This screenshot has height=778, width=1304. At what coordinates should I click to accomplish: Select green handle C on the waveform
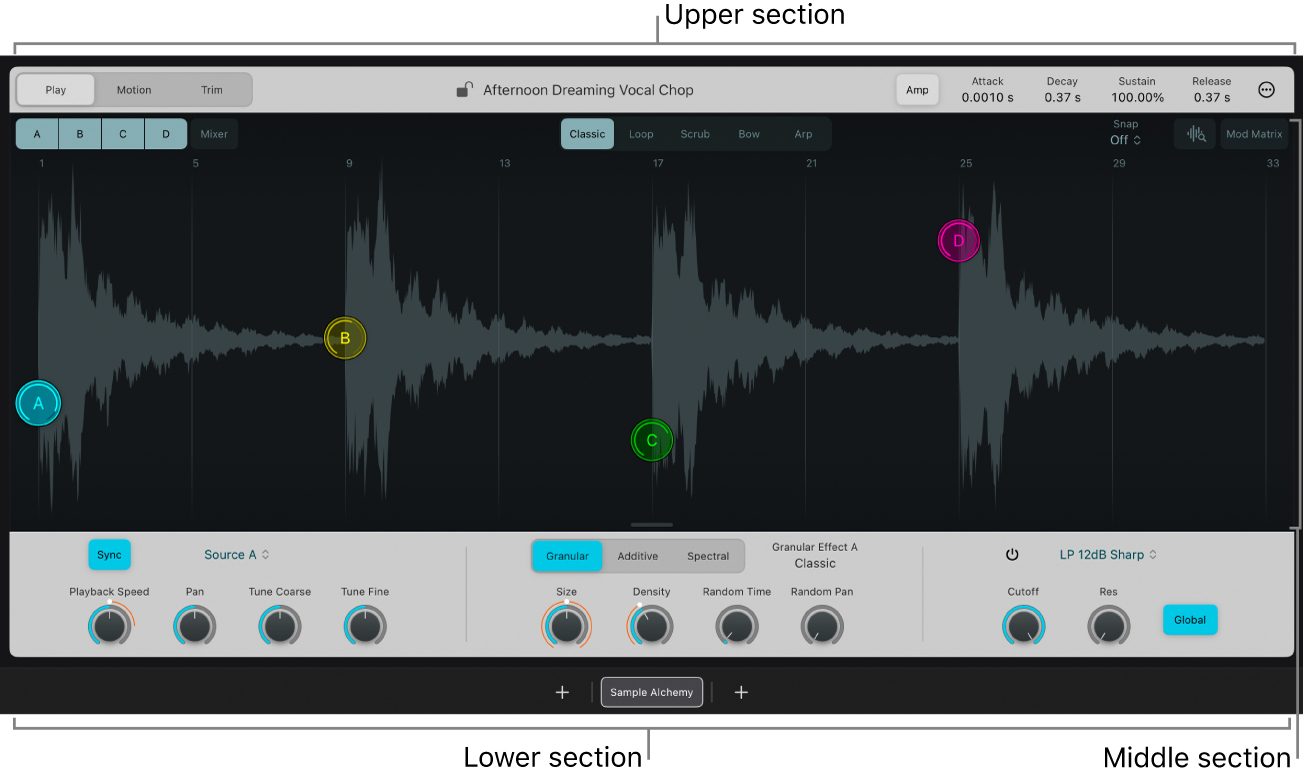tap(651, 440)
